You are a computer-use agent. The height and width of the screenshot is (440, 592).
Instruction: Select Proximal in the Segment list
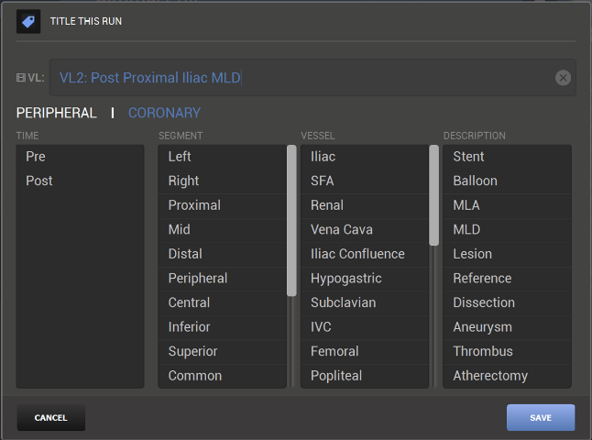222,205
